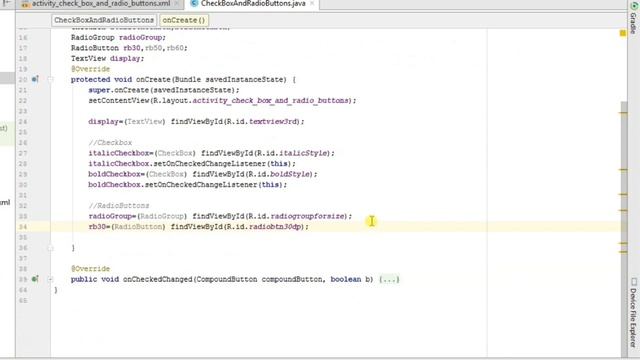
Task: Click 'boldCheckbox.setOnCheckedChangeListener(this);' line
Action: pyautogui.click(x=188, y=184)
